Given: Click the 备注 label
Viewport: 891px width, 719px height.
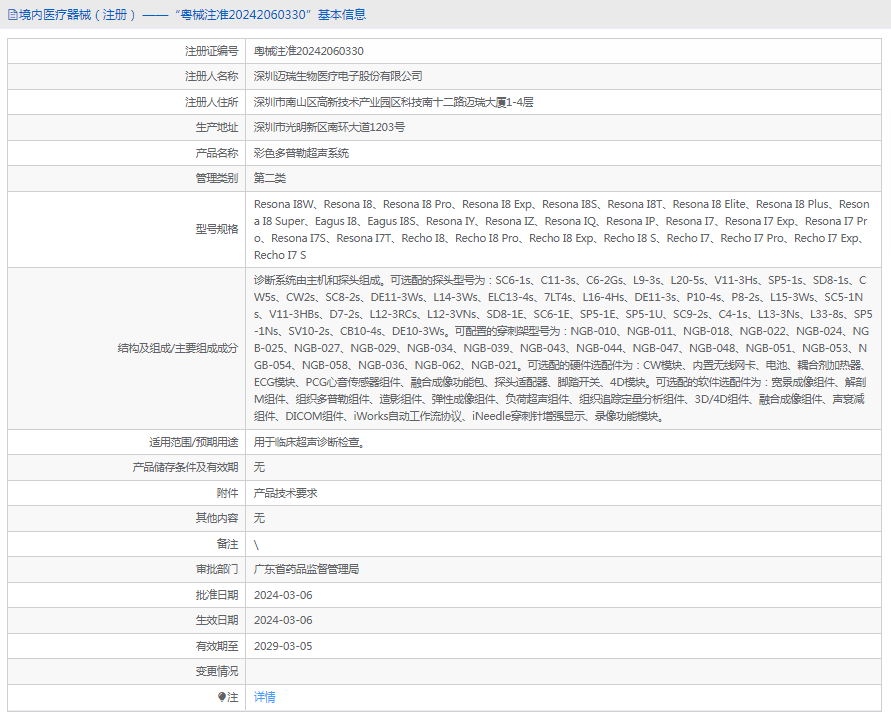Looking at the screenshot, I should tap(227, 544).
